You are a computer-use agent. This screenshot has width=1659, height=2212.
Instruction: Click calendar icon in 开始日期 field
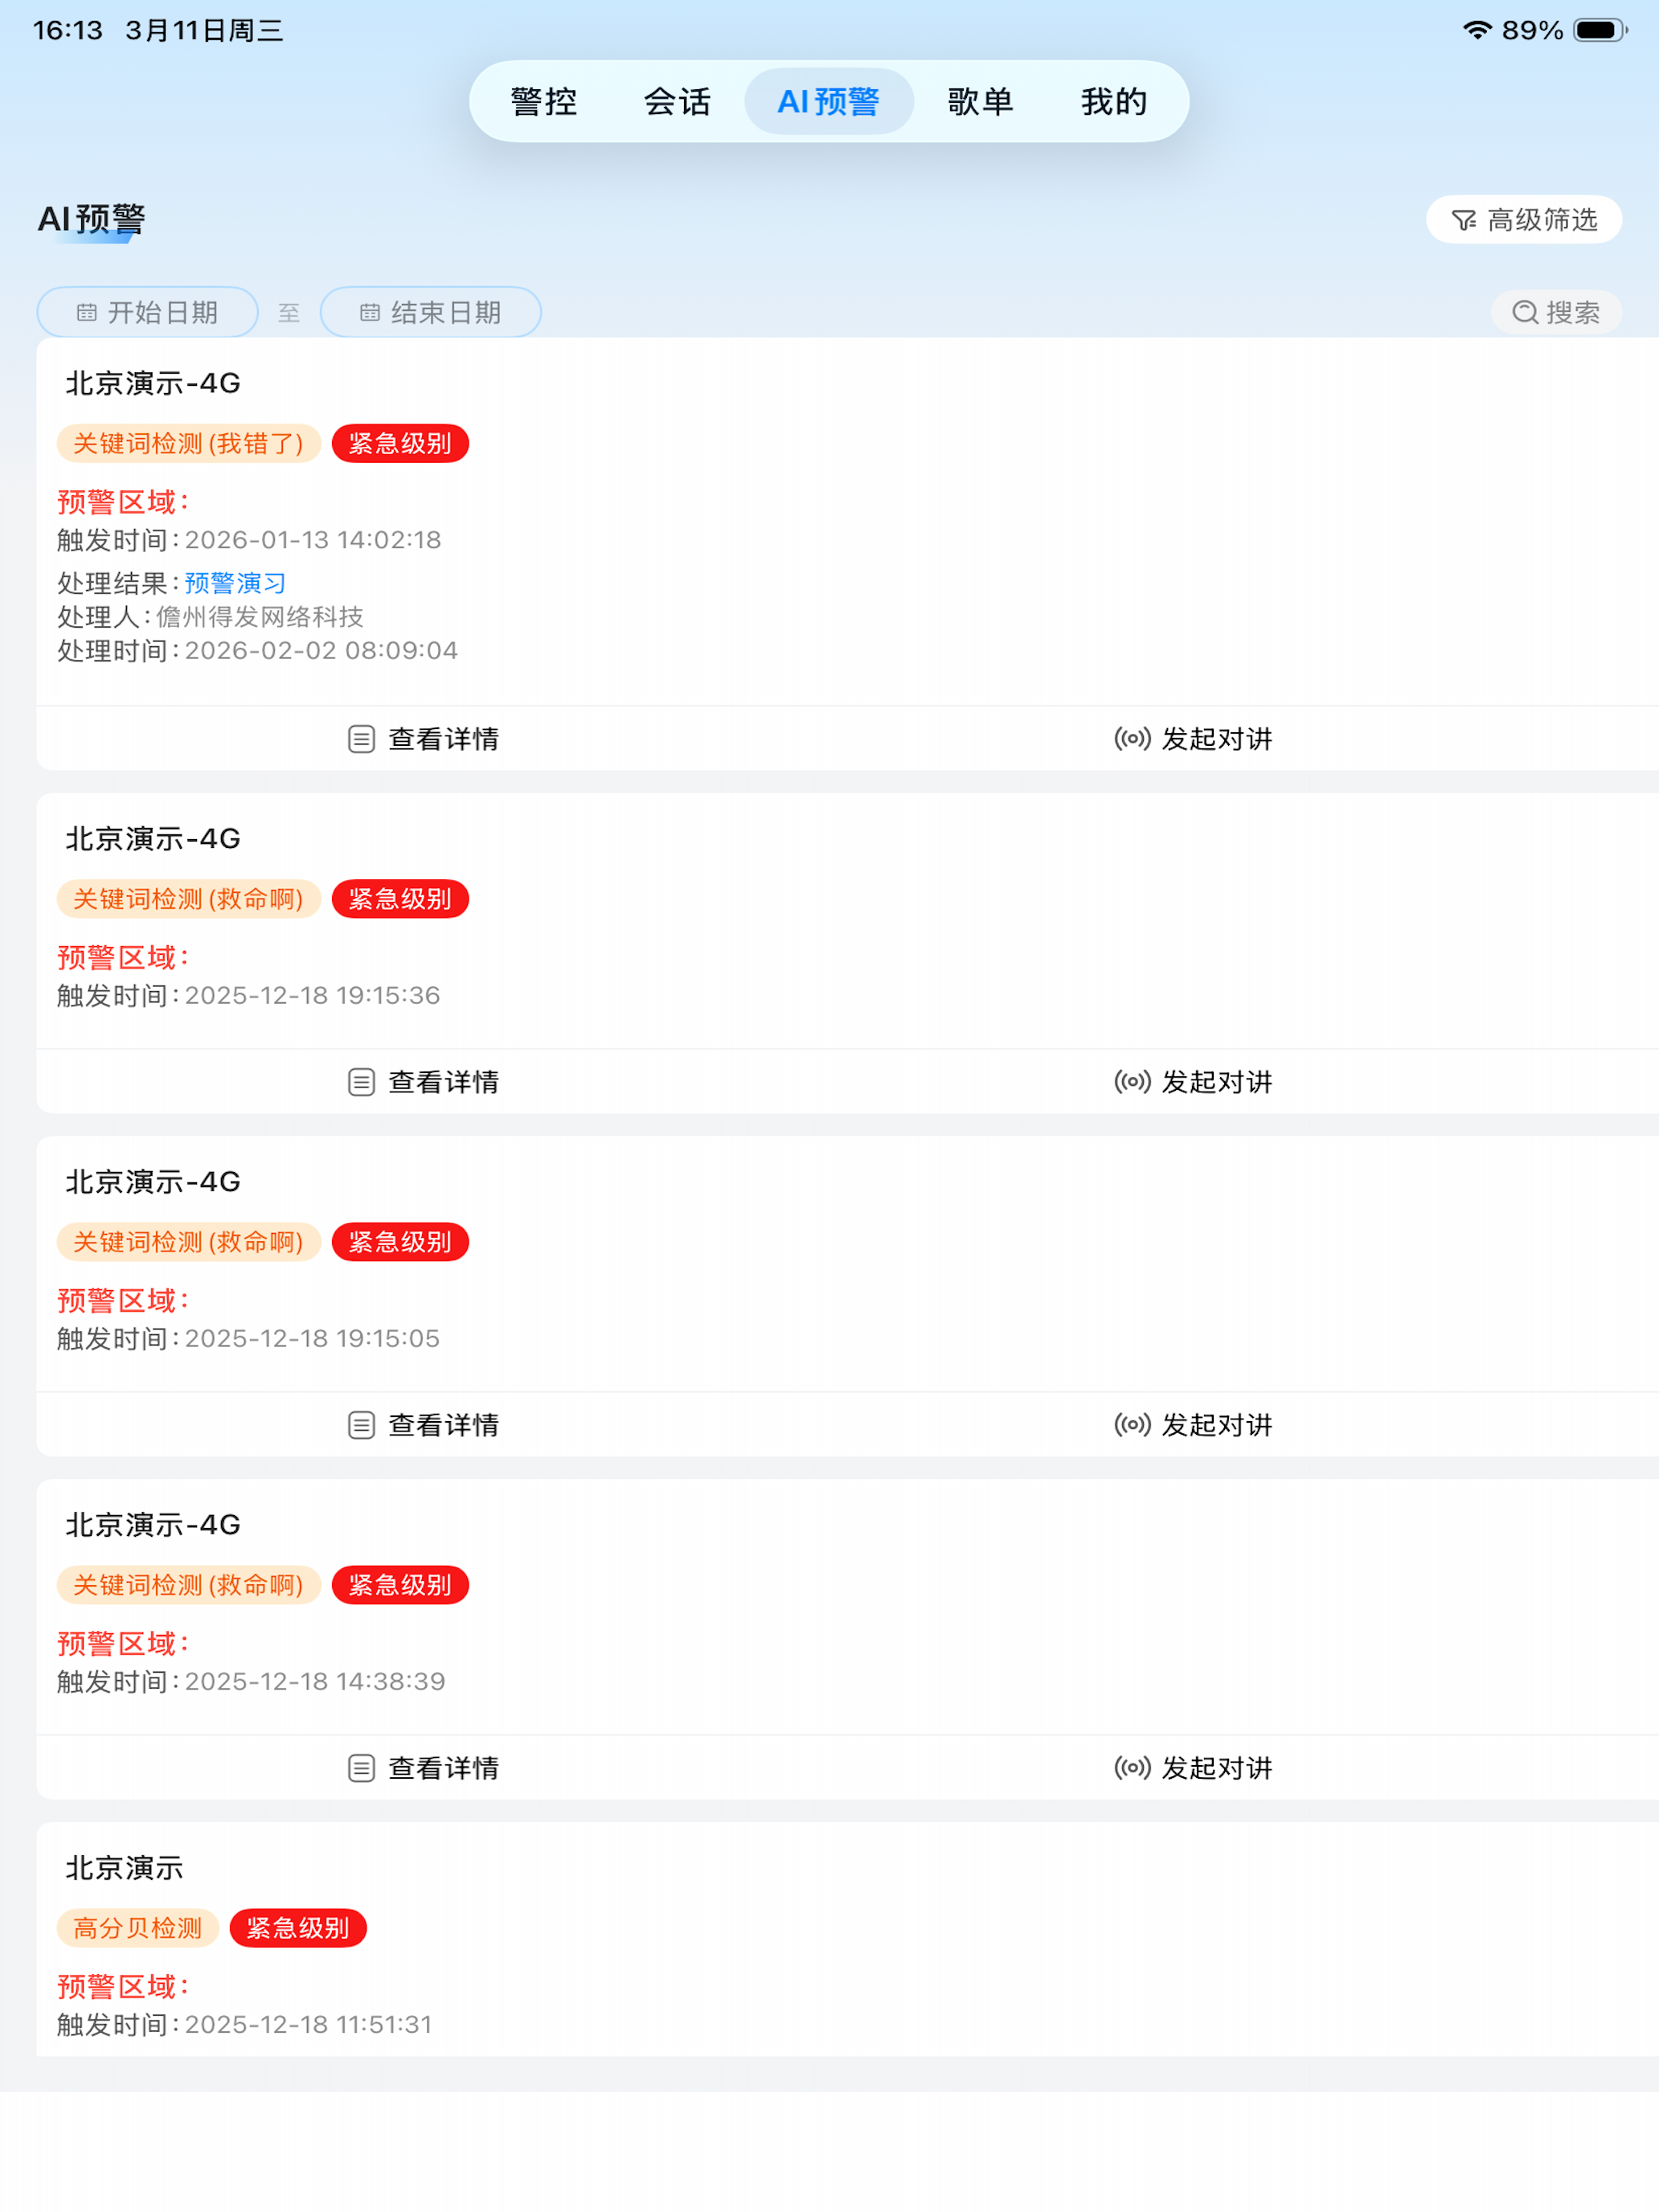(87, 313)
